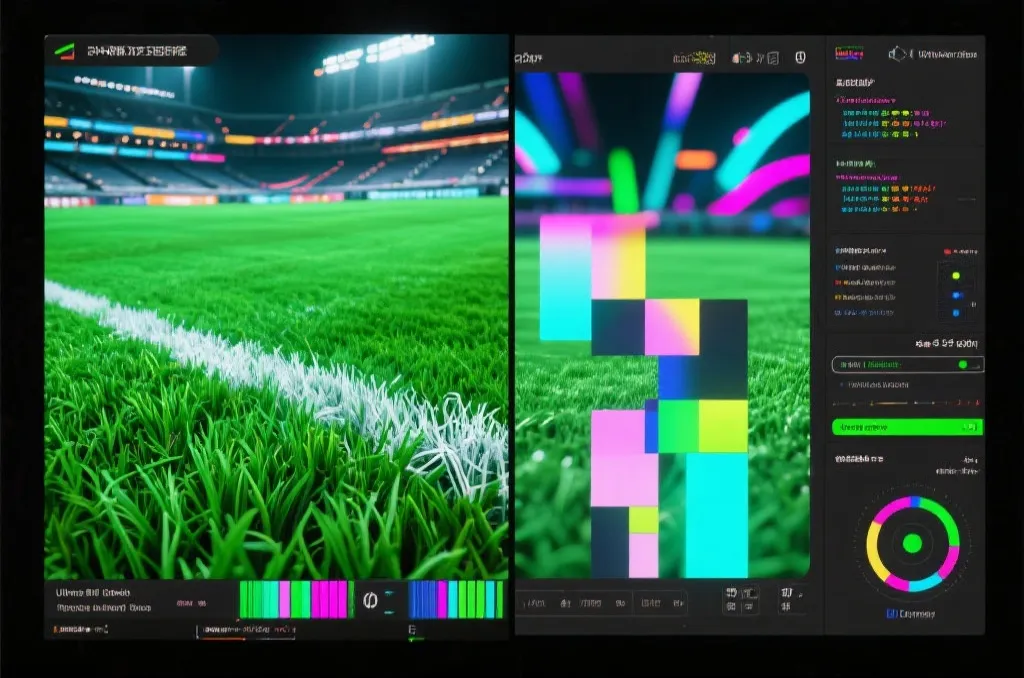
Task: Toggle the yellow-green dot in the list panel
Action: pos(956,276)
